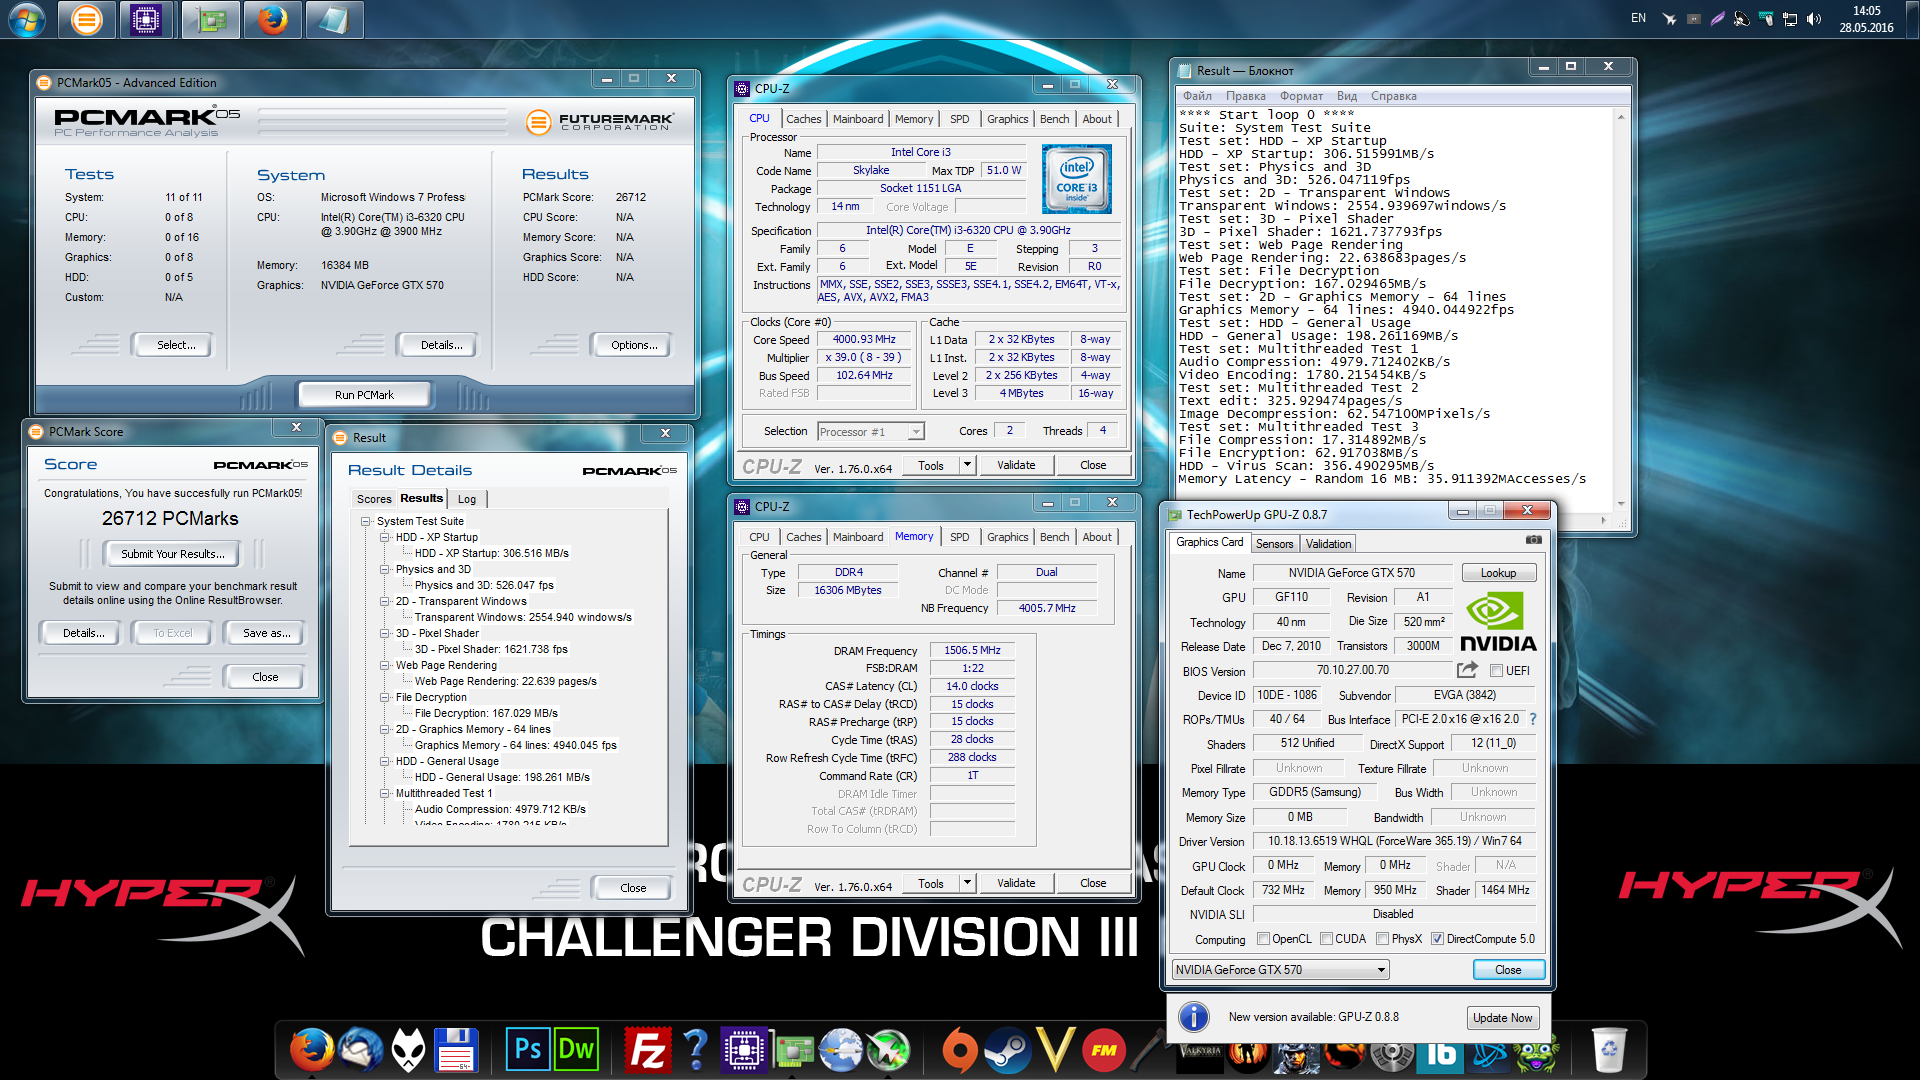Click the Notepad vertical scrollbar up arrow
This screenshot has height=1080, width=1920.
[x=1620, y=117]
